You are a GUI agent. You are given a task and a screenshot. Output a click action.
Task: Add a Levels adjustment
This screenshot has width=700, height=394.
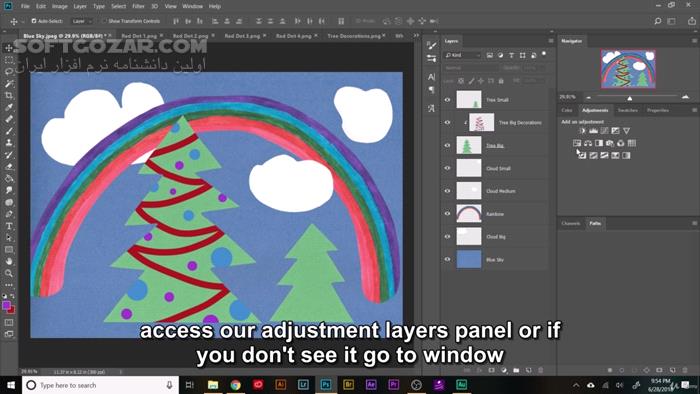(593, 131)
